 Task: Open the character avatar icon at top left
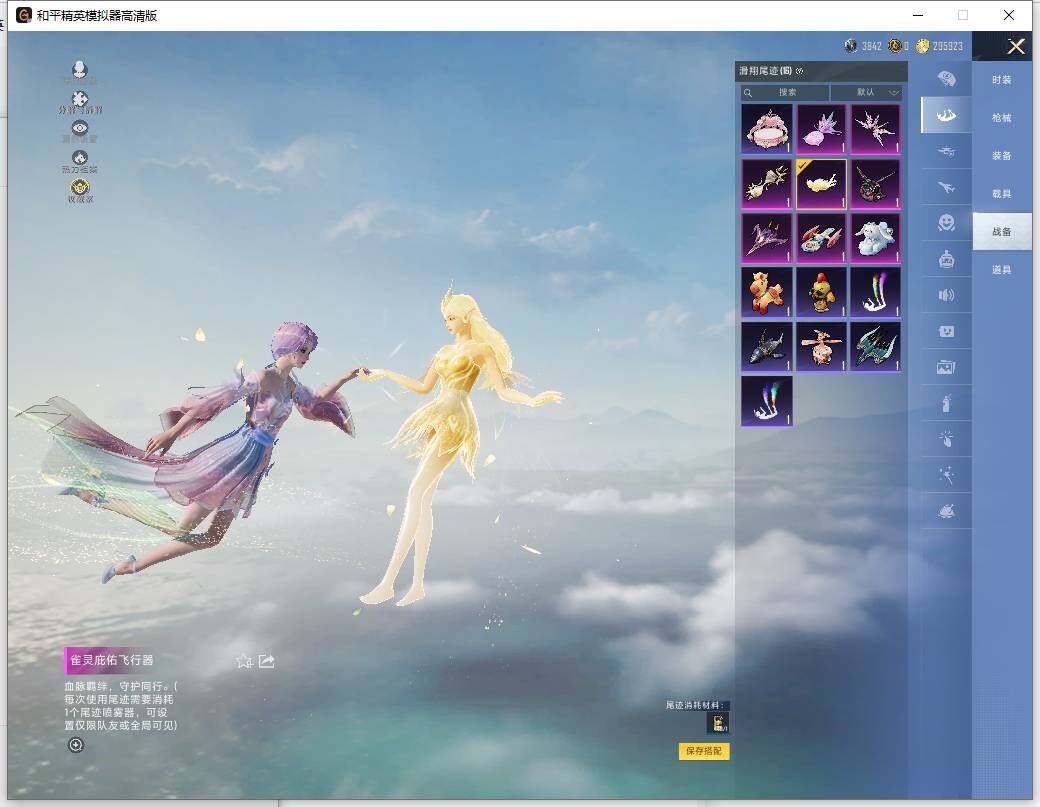80,70
